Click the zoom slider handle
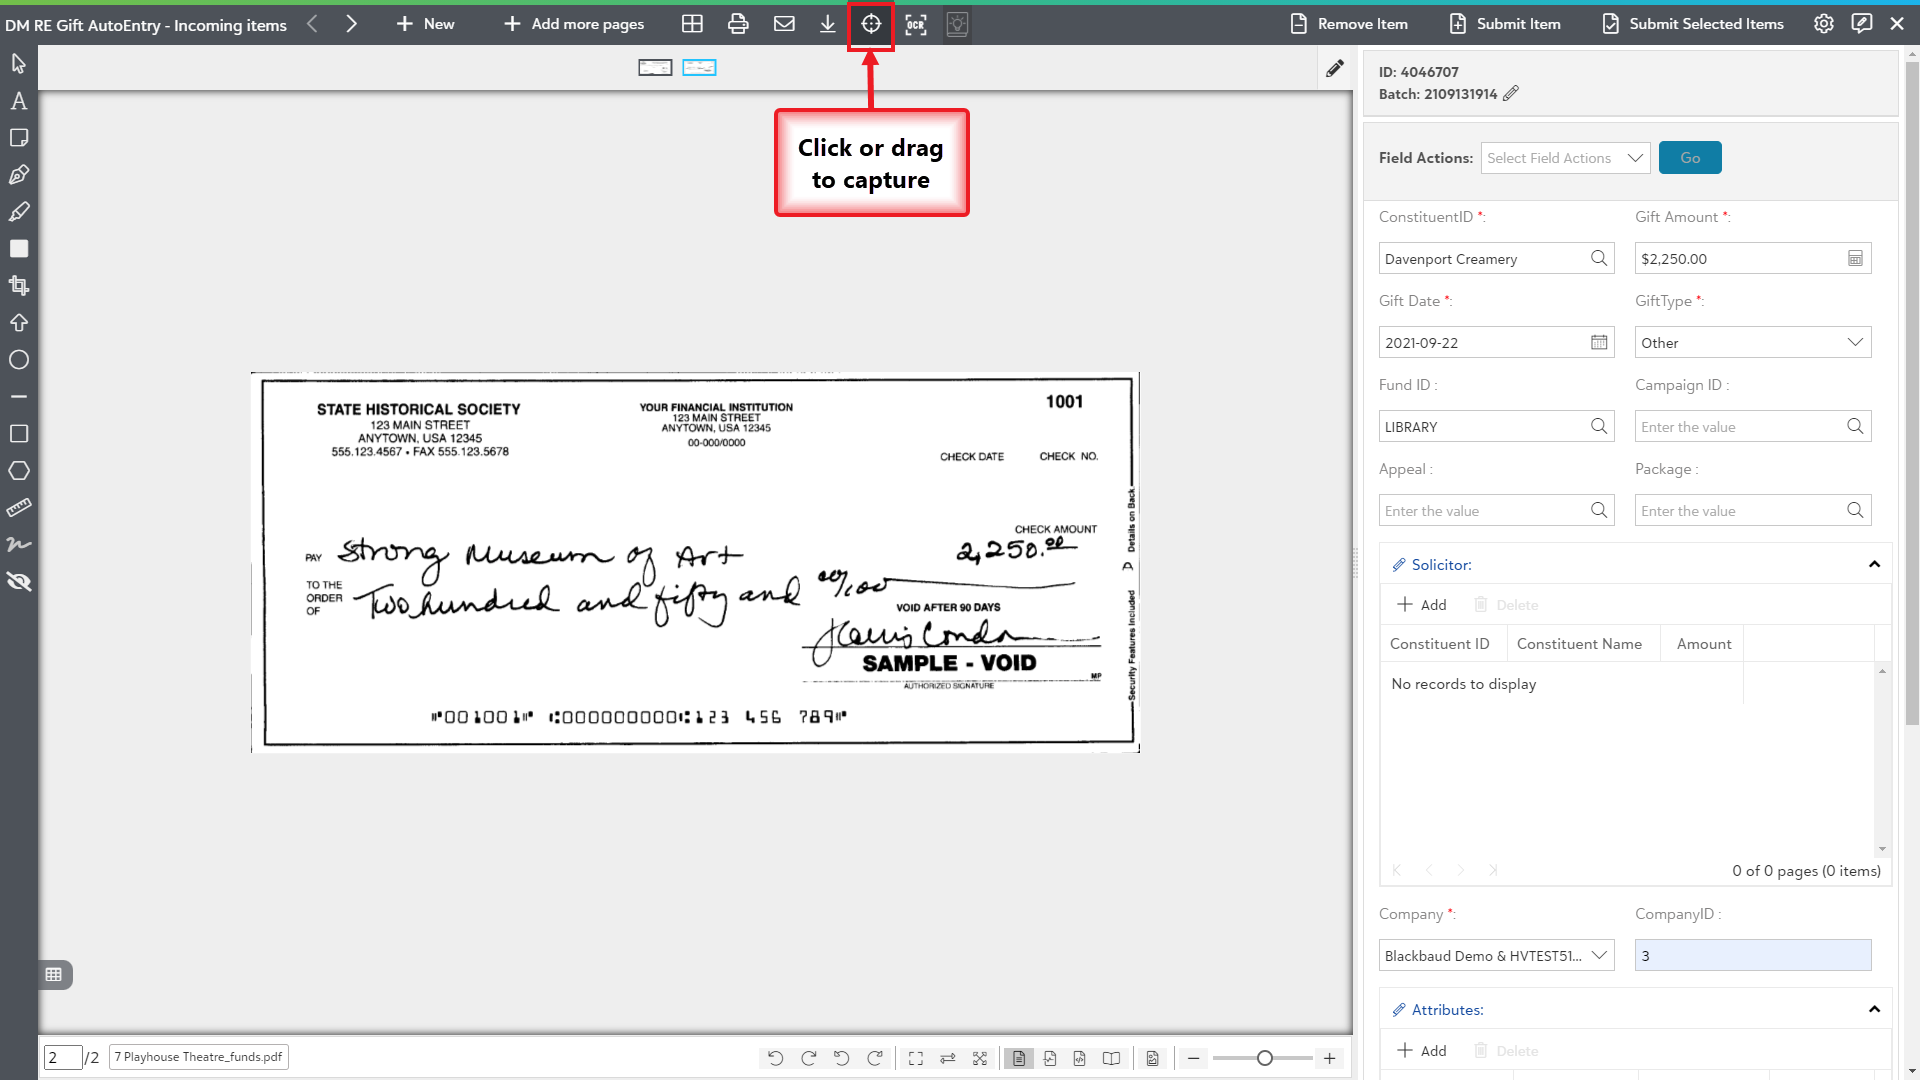This screenshot has height=1080, width=1920. pos(1265,1058)
